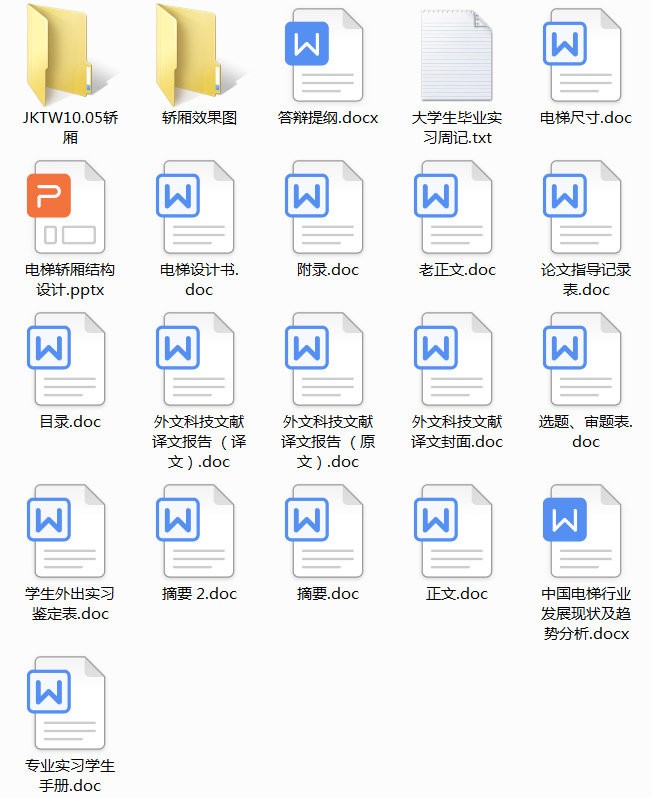Select the 老正文.doc file icon
The height and width of the screenshot is (798, 652).
tap(453, 207)
